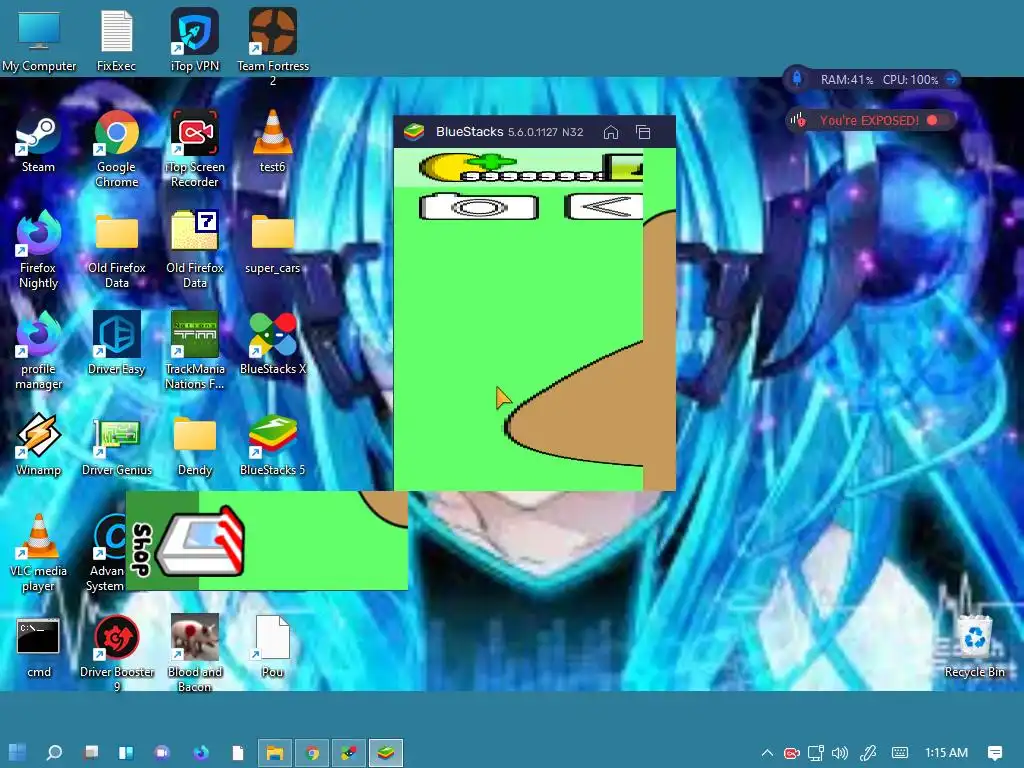This screenshot has width=1024, height=768.
Task: Launch Team Fortress 2 shortcut
Action: tap(273, 46)
